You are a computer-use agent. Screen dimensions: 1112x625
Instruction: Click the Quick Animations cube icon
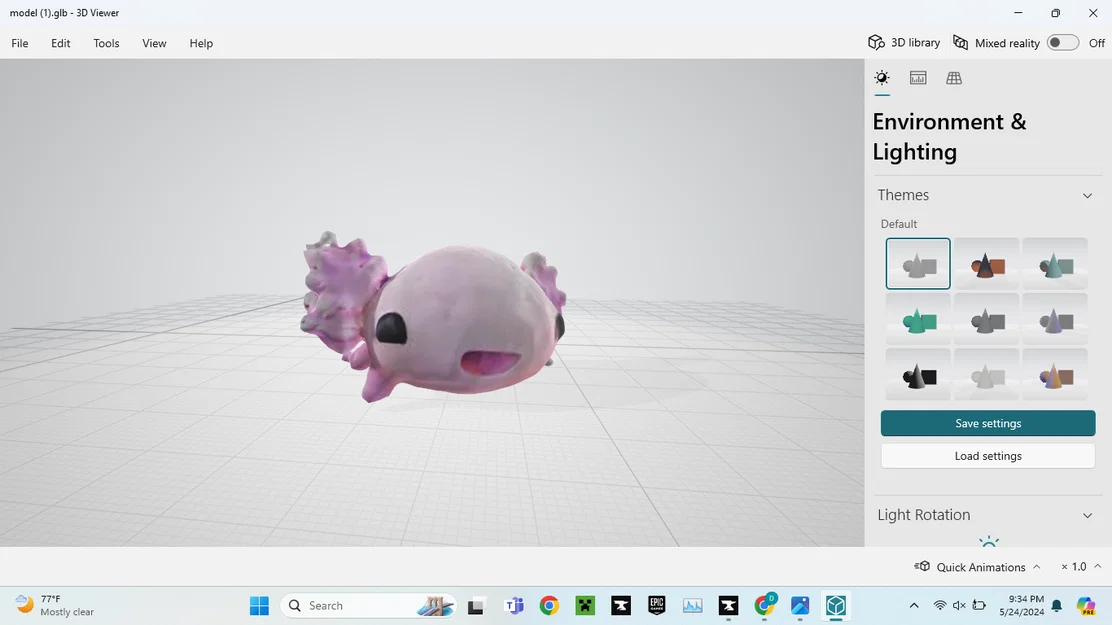[922, 566]
